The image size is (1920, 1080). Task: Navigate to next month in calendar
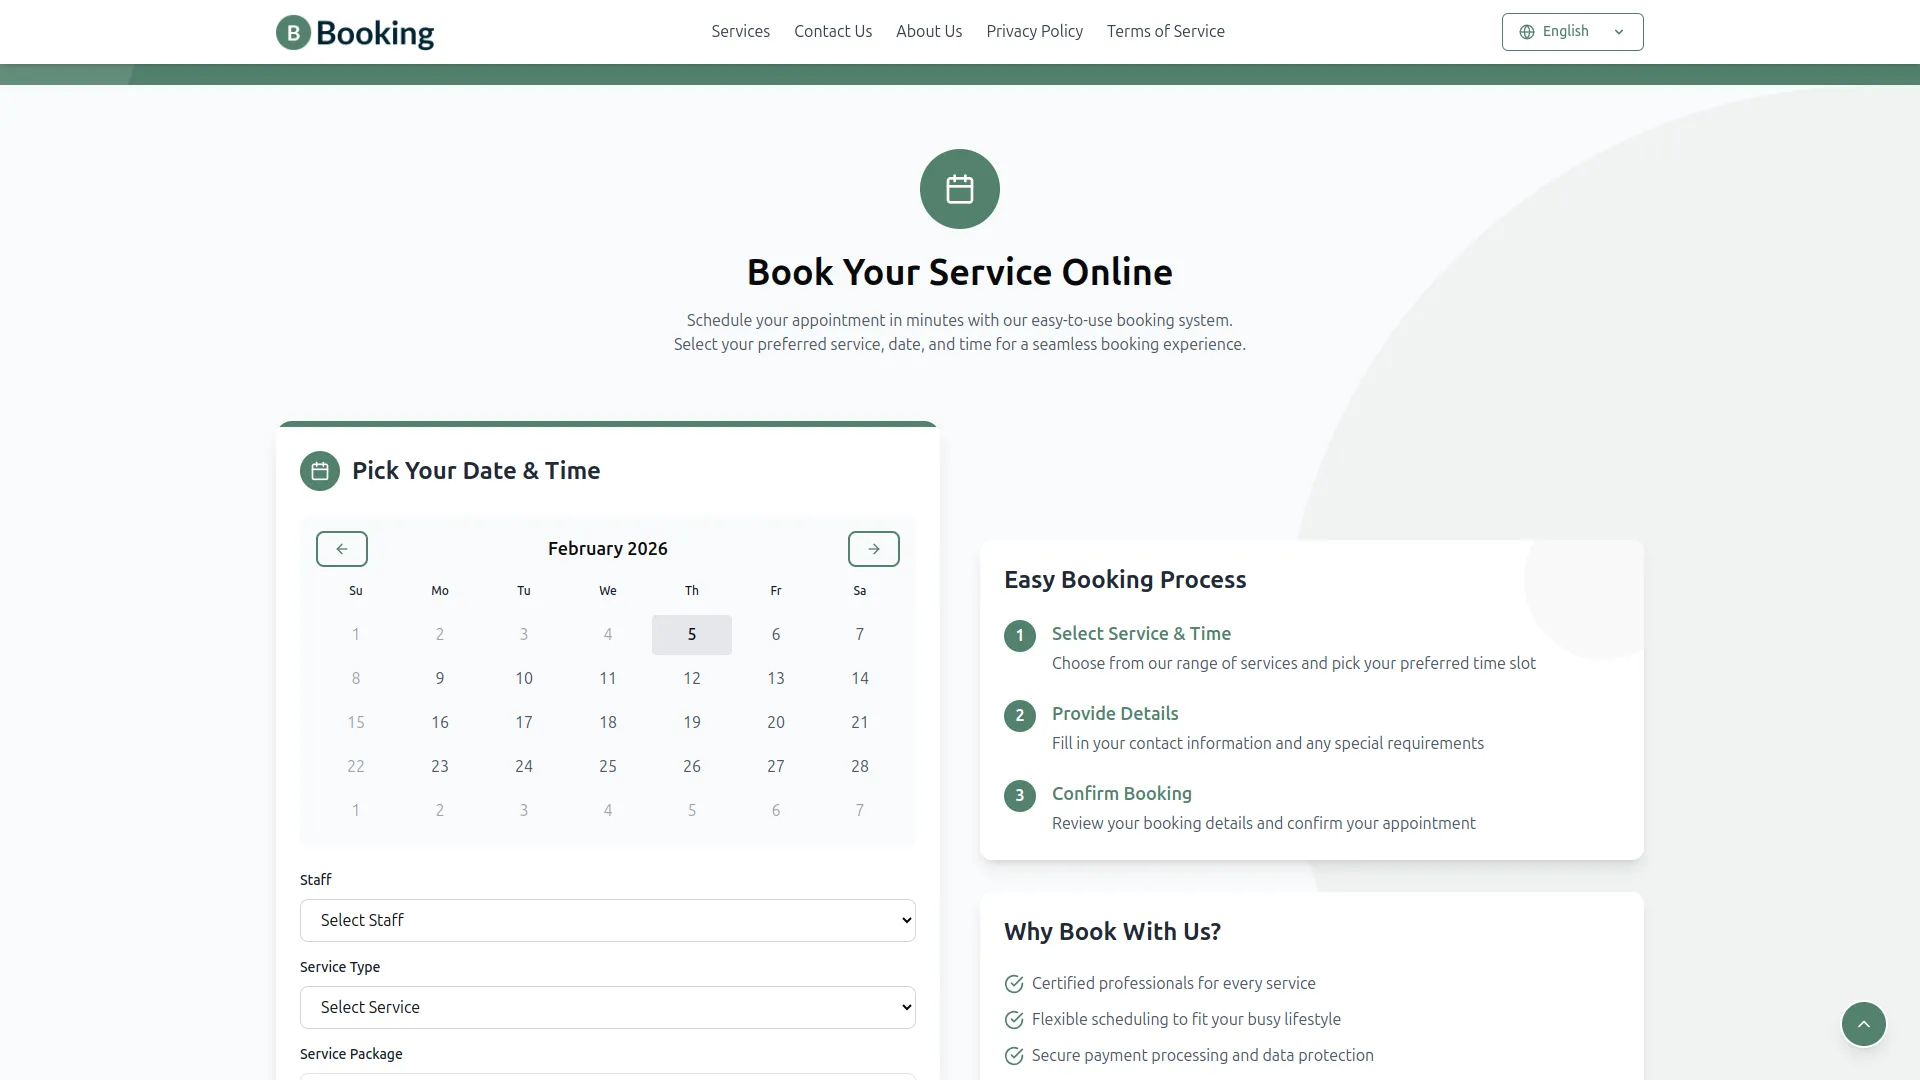[x=873, y=548]
